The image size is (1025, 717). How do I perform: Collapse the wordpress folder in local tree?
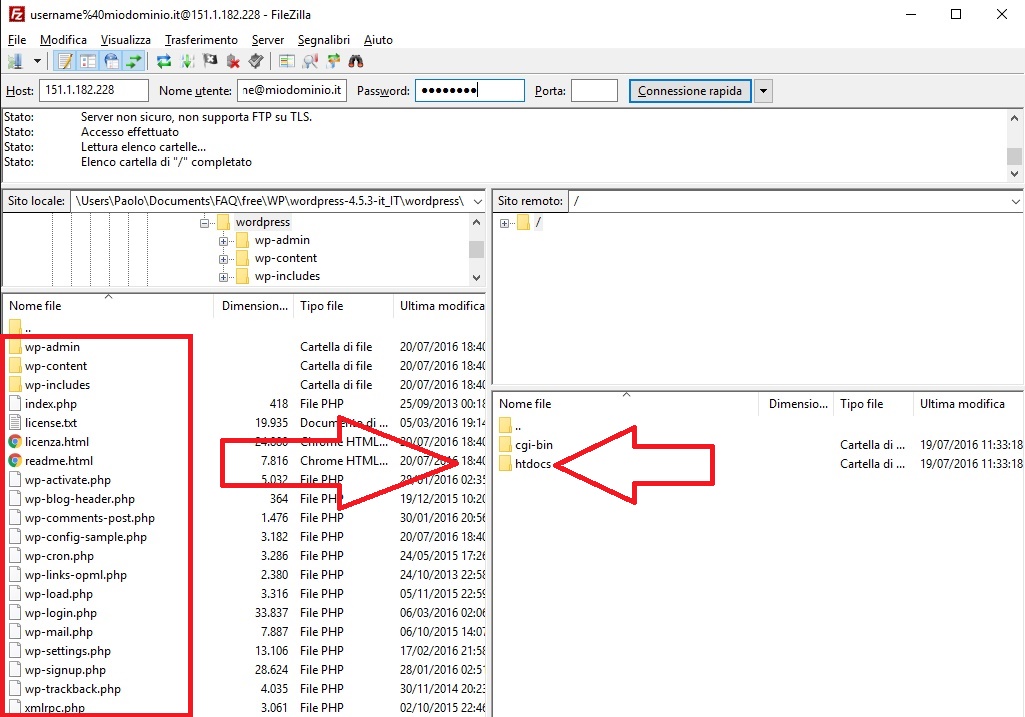(x=205, y=223)
